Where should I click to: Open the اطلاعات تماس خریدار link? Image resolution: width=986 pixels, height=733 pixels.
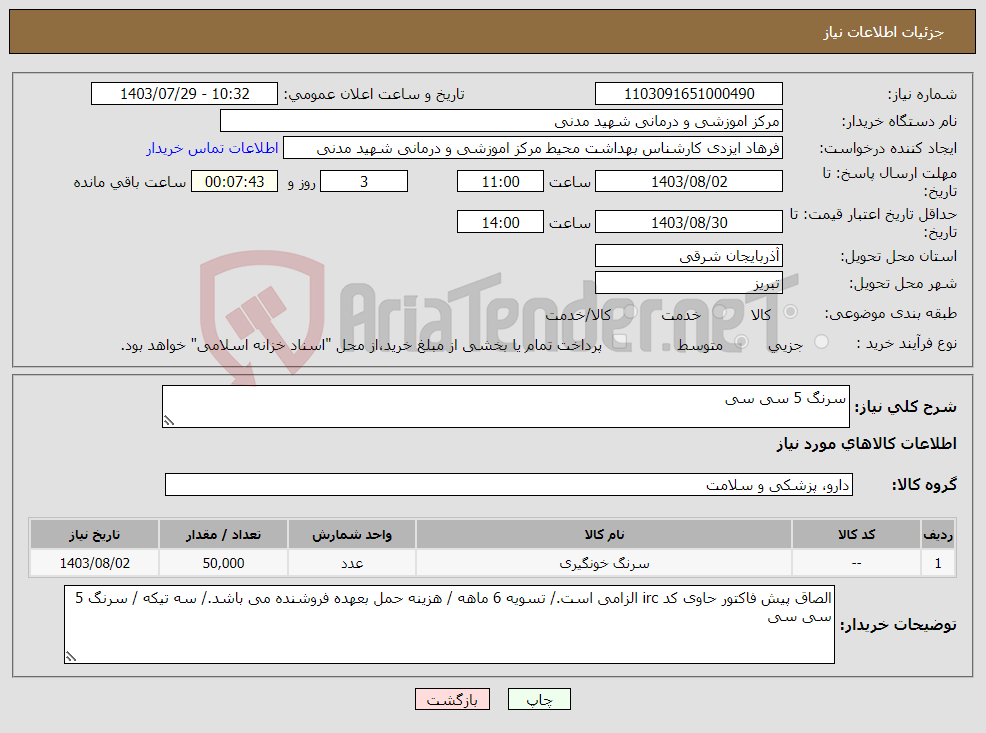click(213, 148)
